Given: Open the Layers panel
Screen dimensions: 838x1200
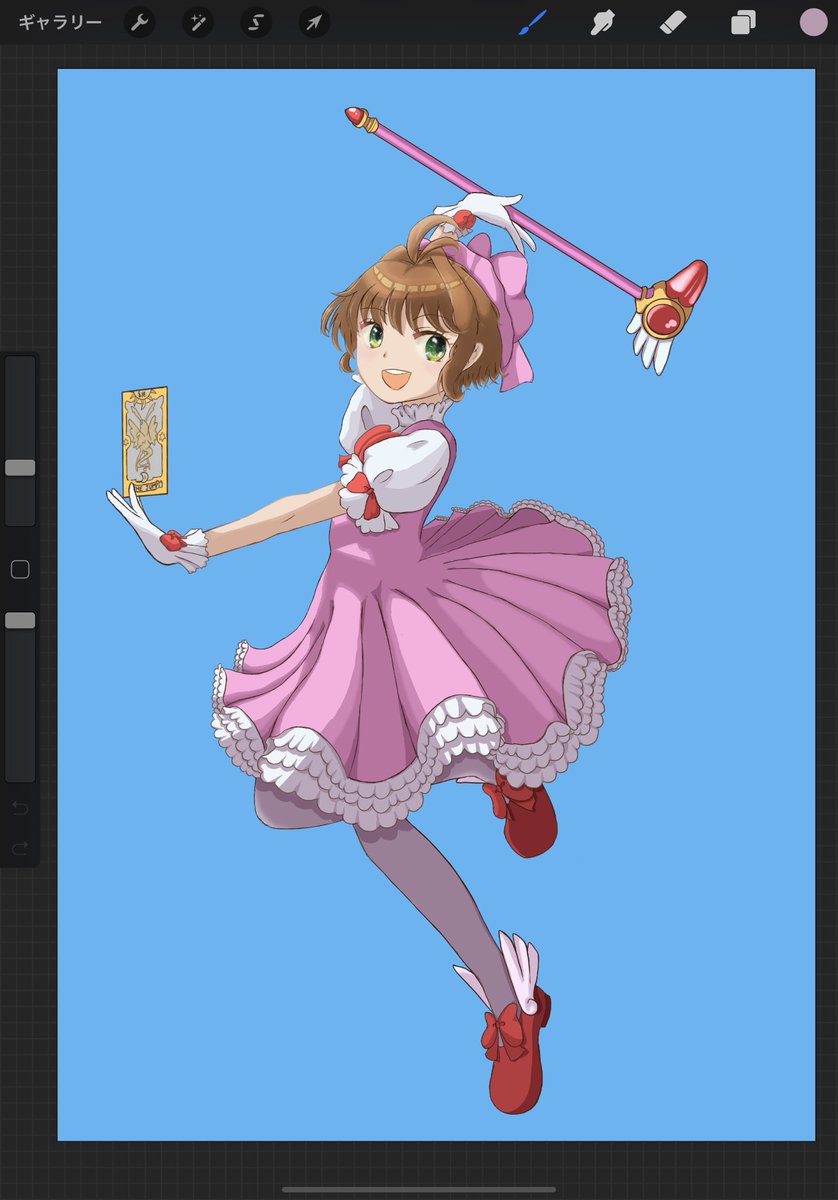Looking at the screenshot, I should (x=743, y=22).
